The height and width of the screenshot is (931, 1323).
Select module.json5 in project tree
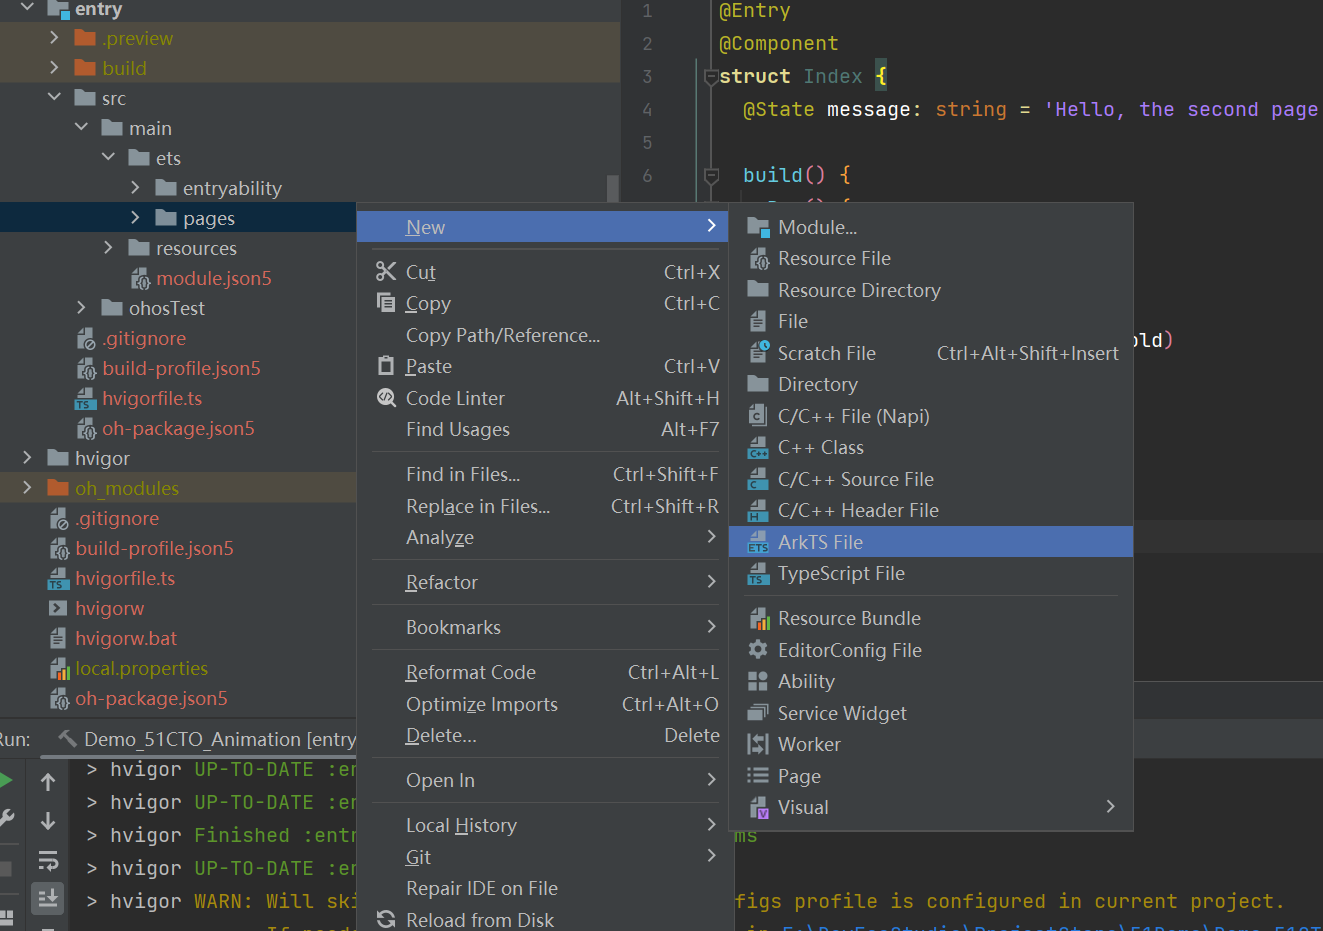pos(213,278)
